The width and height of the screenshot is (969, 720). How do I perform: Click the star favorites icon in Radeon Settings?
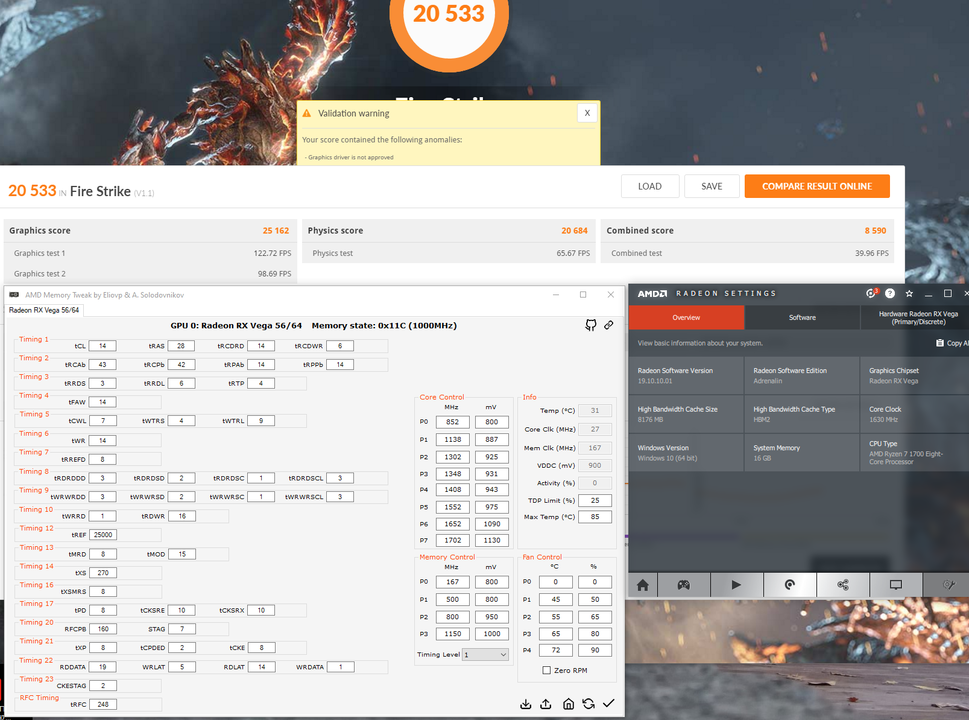909,294
